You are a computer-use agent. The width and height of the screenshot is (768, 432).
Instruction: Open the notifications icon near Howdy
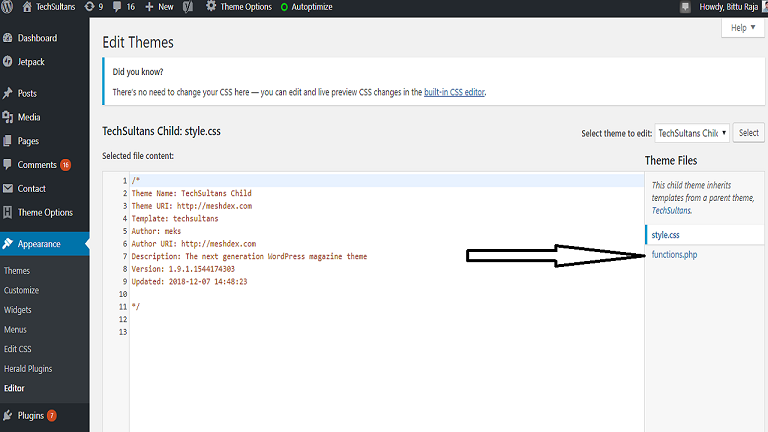tap(685, 7)
